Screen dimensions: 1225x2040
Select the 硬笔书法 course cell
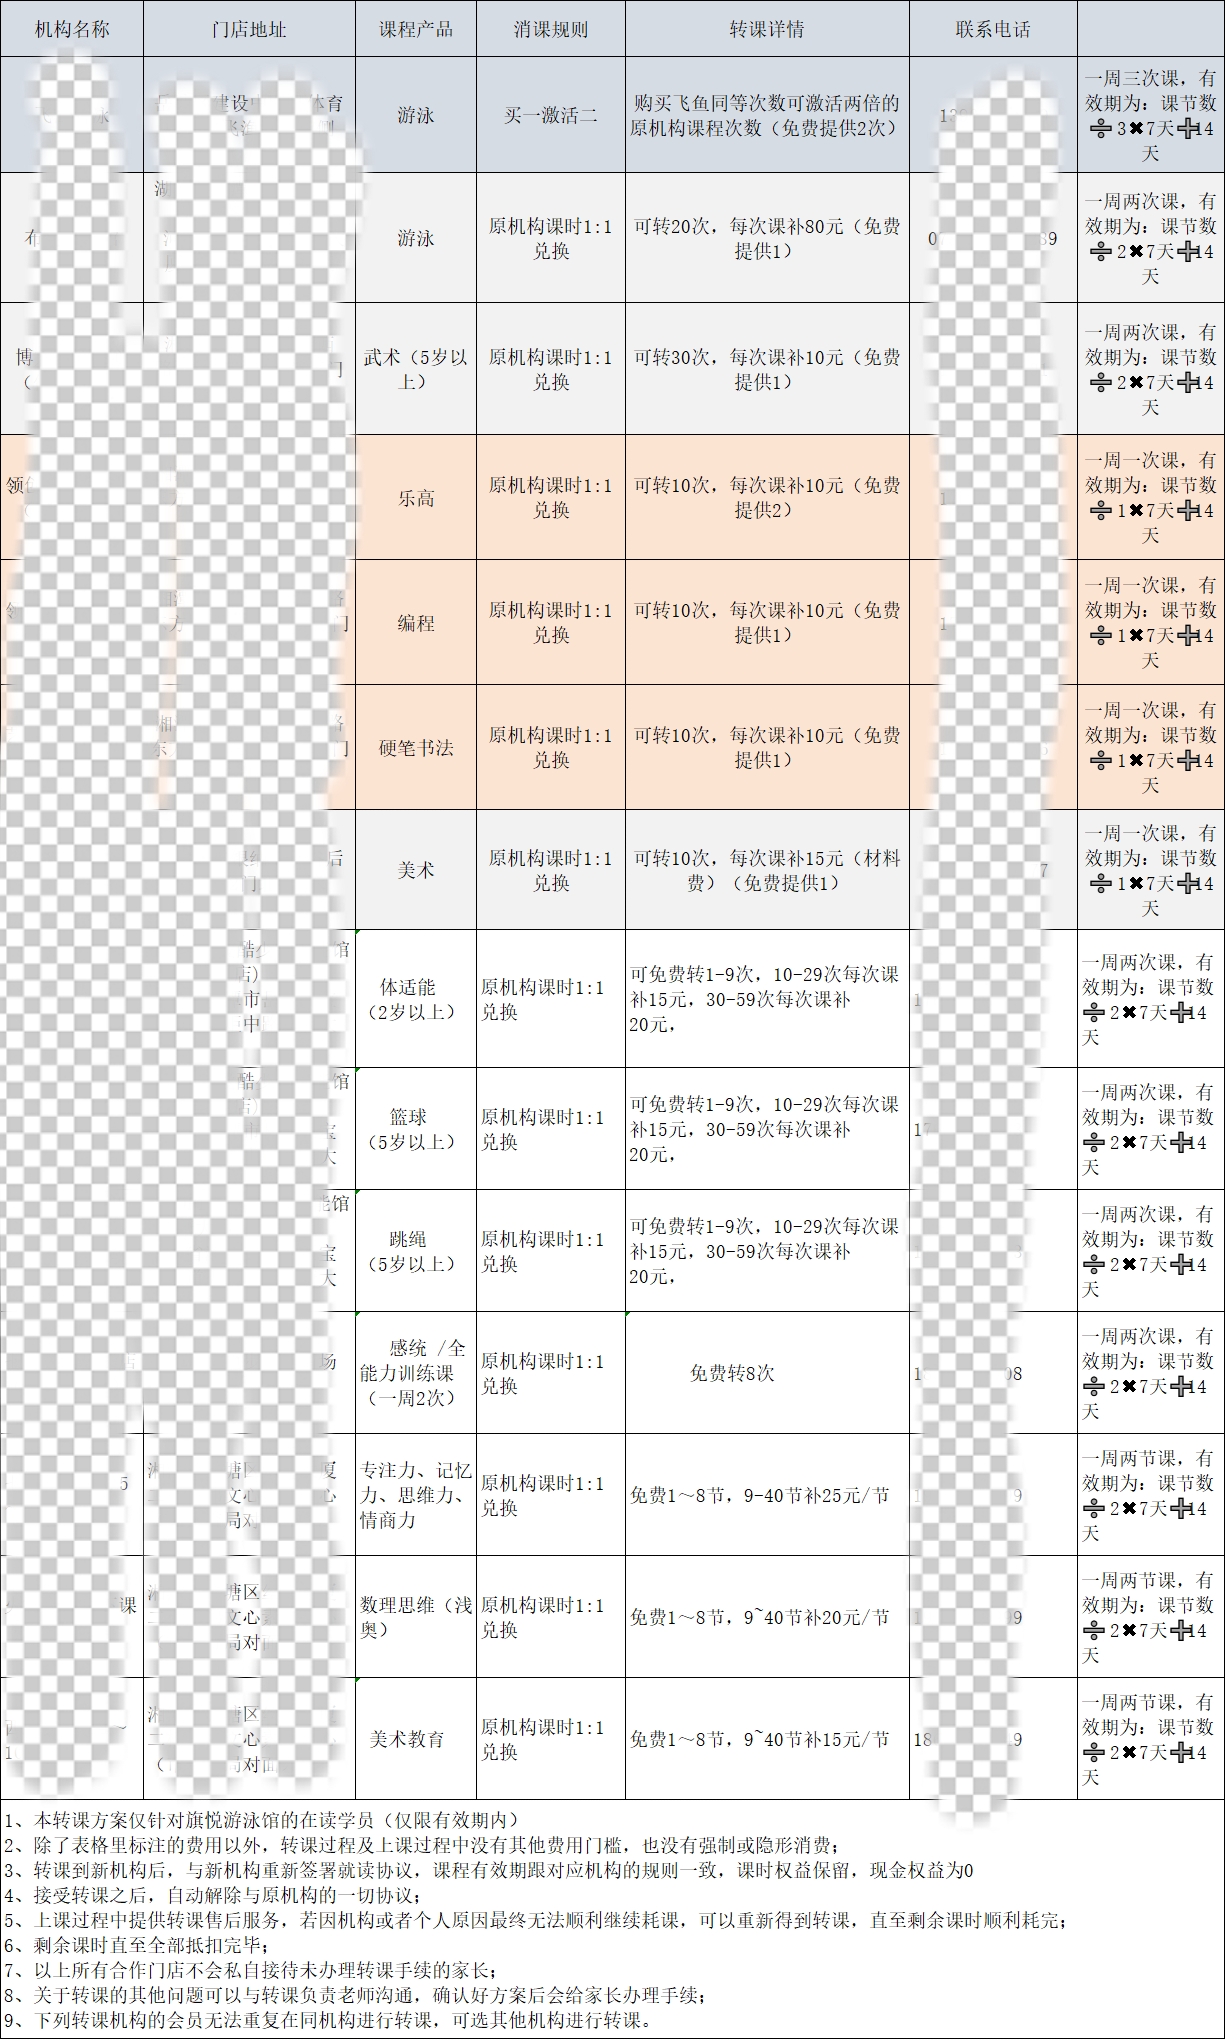(x=415, y=748)
